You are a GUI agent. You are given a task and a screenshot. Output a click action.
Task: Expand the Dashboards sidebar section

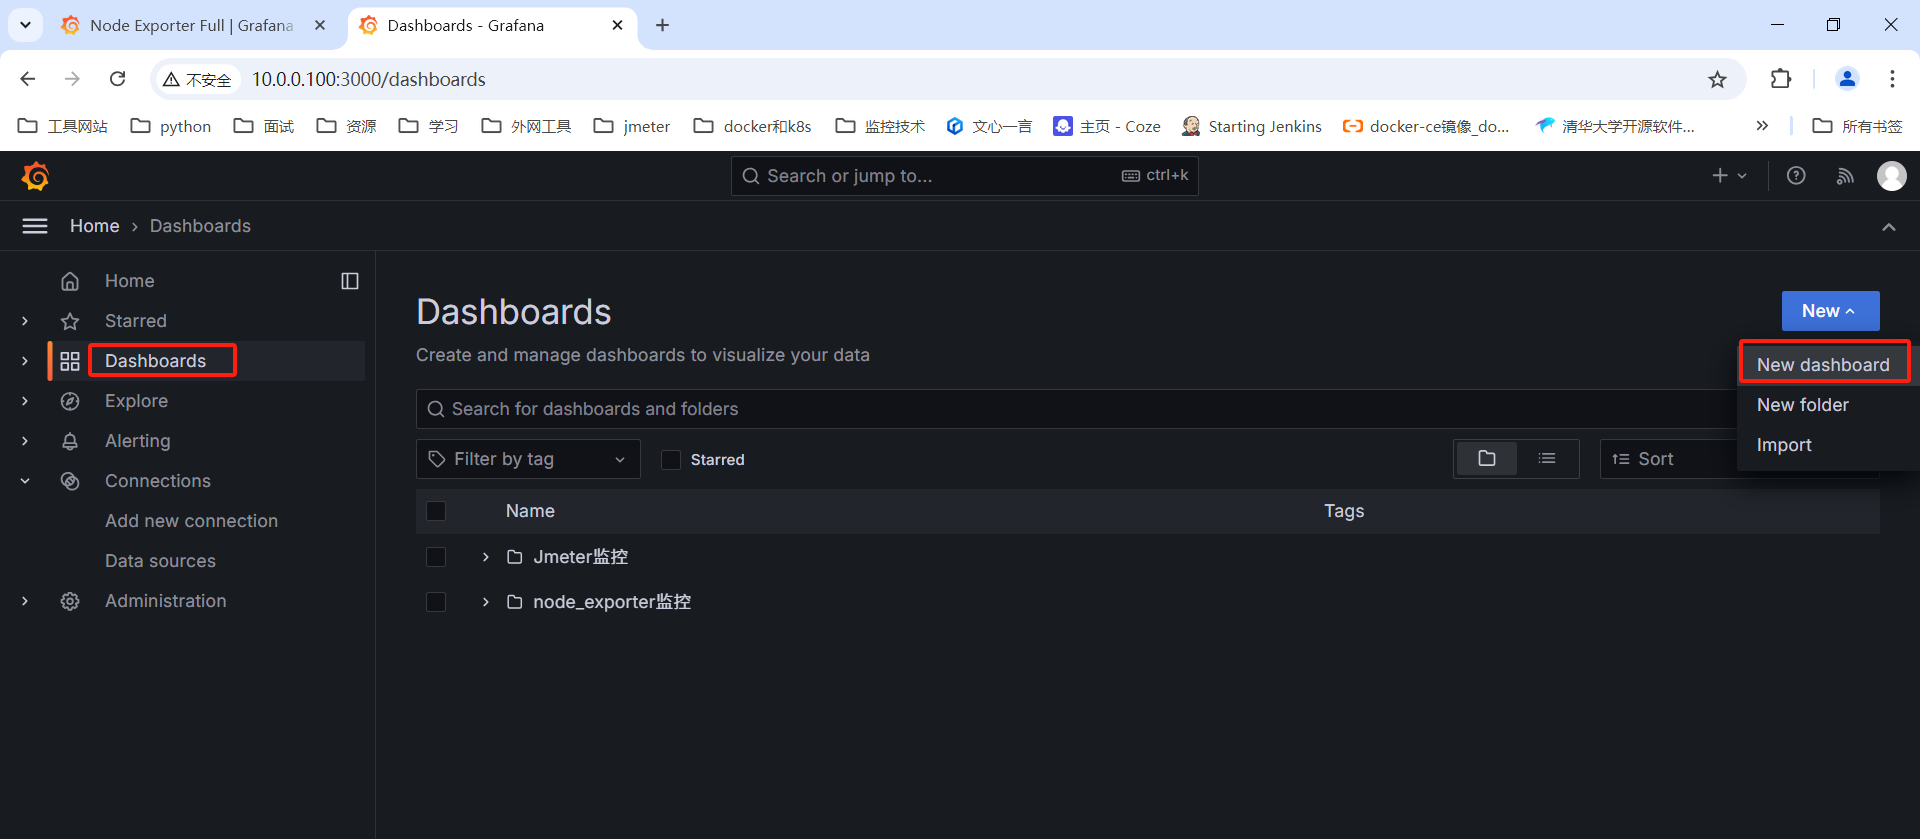pyautogui.click(x=25, y=361)
